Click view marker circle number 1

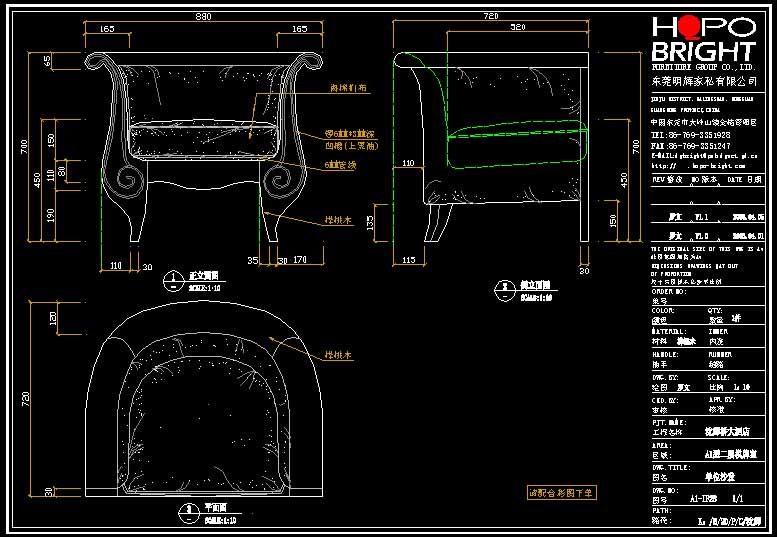click(x=173, y=281)
